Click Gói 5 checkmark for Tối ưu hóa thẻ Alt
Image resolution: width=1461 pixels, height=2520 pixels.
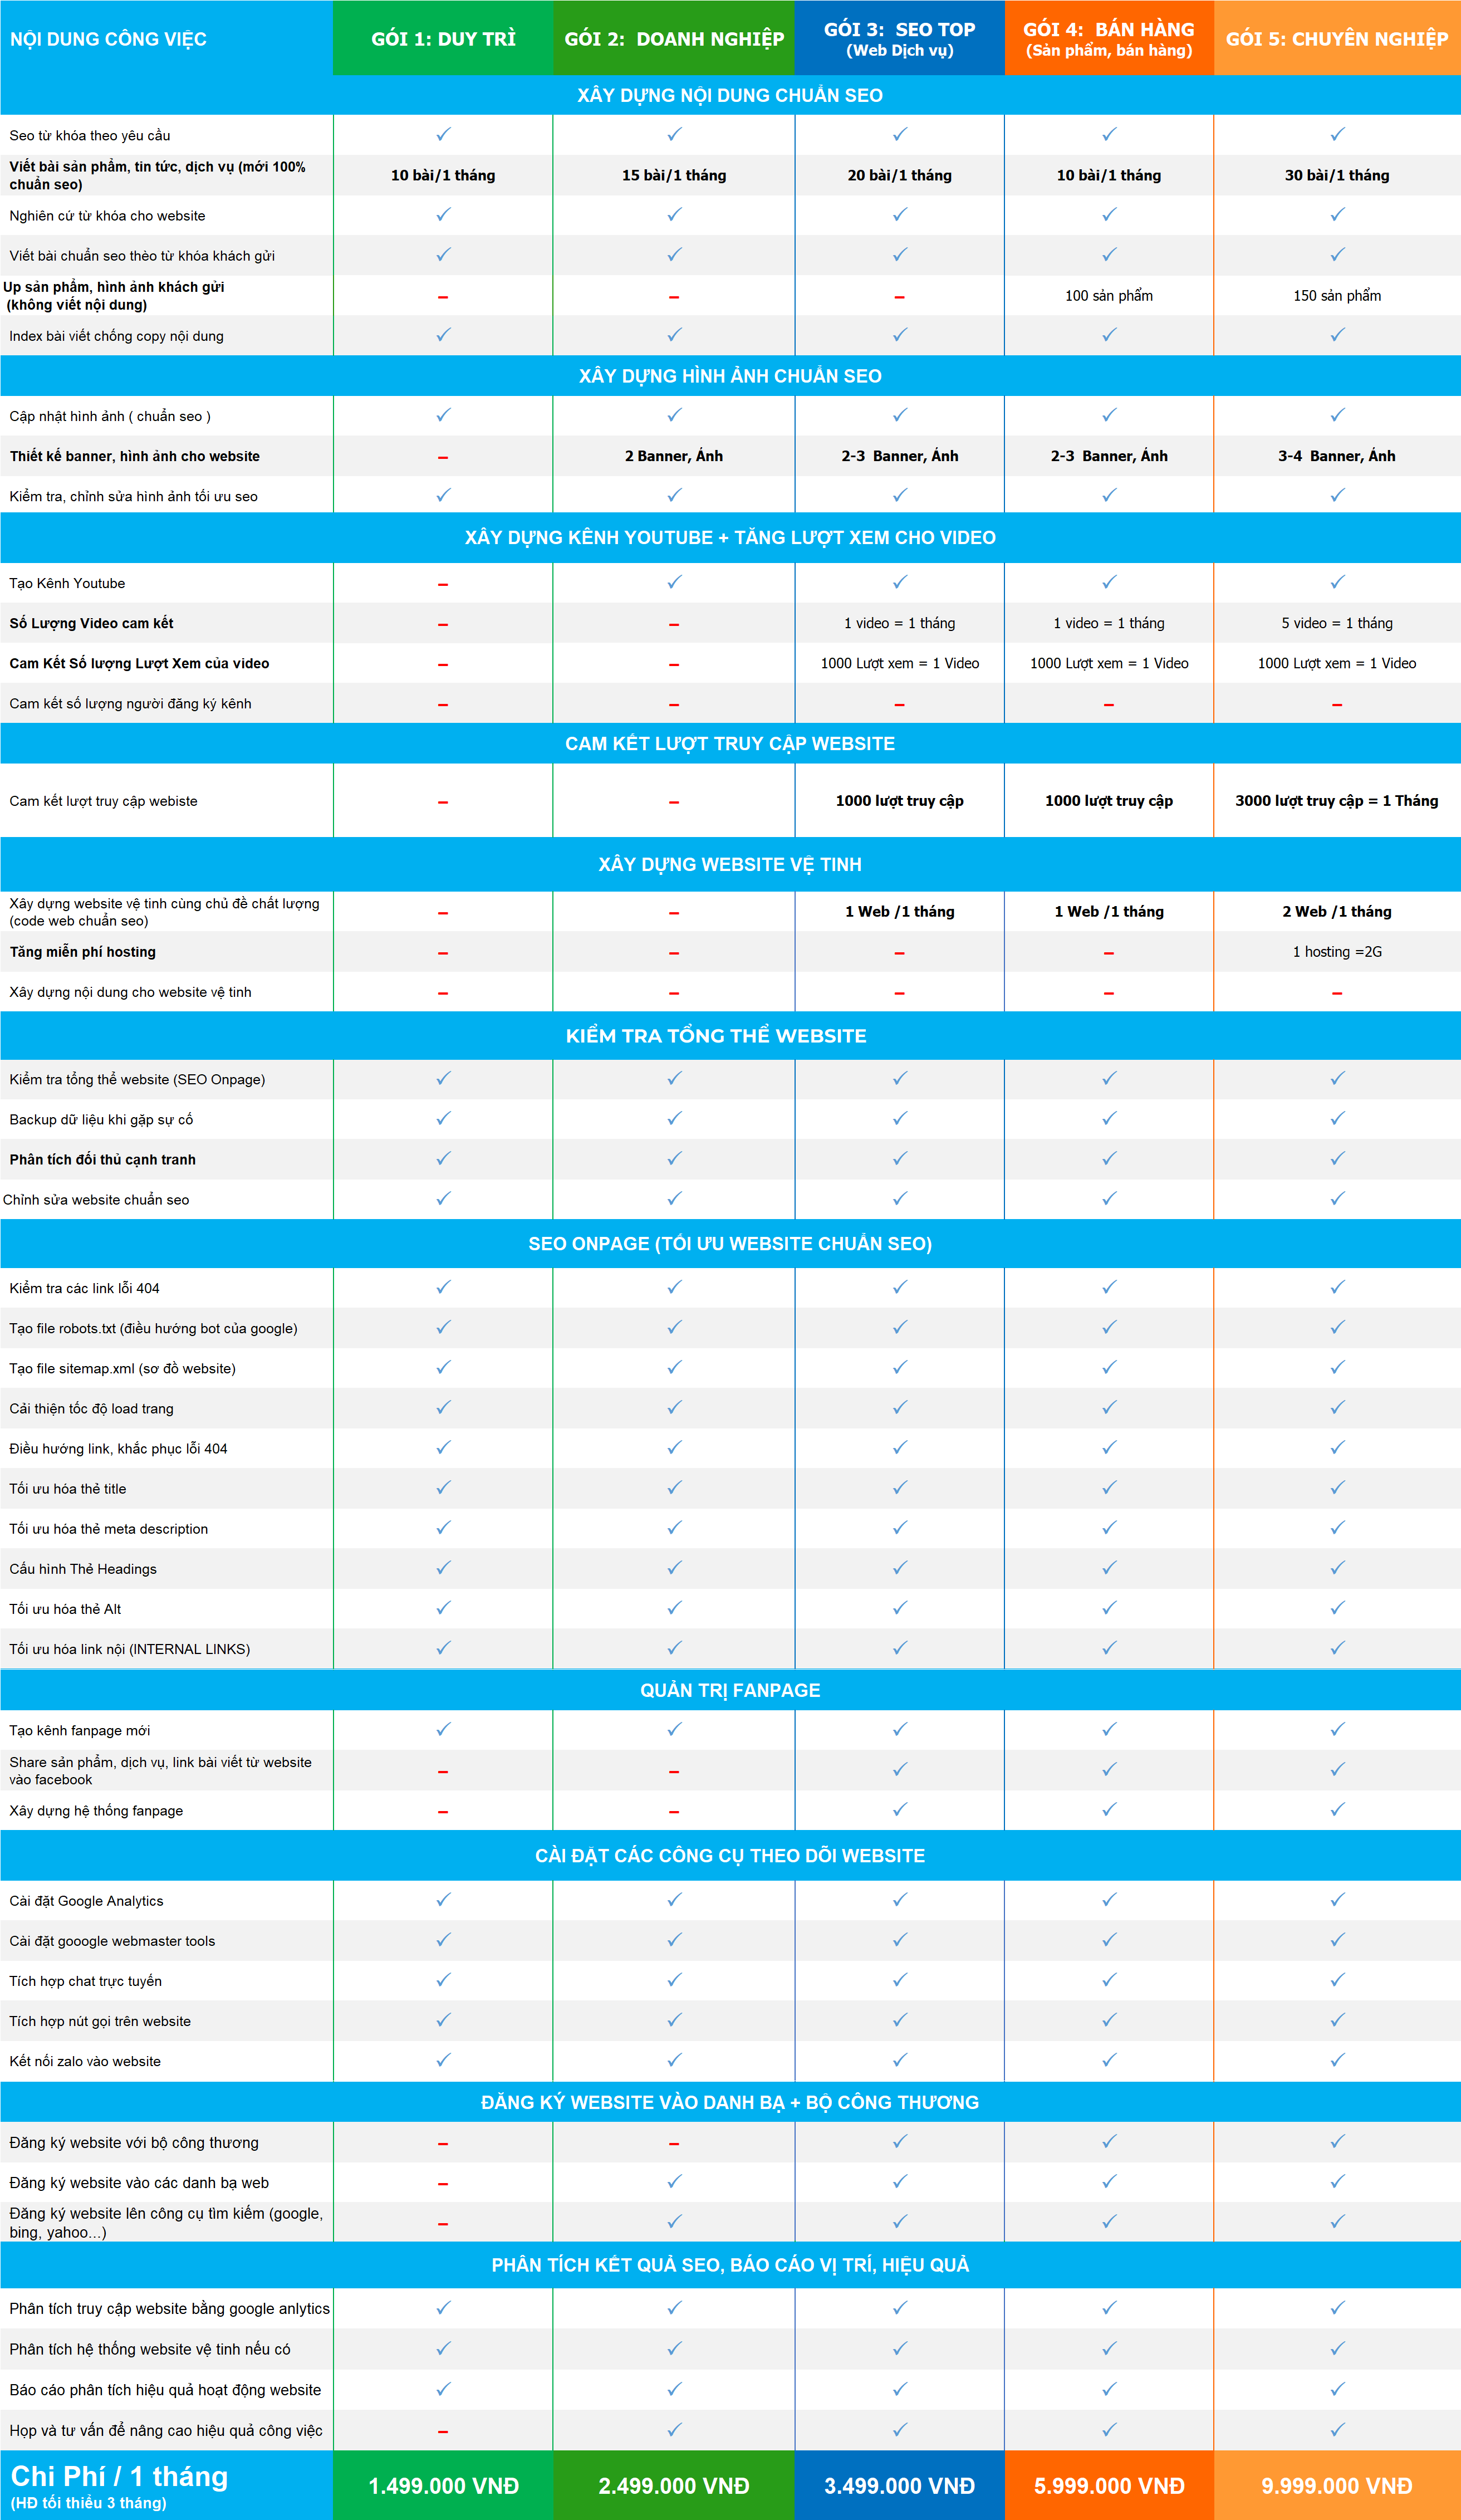(x=1337, y=1607)
